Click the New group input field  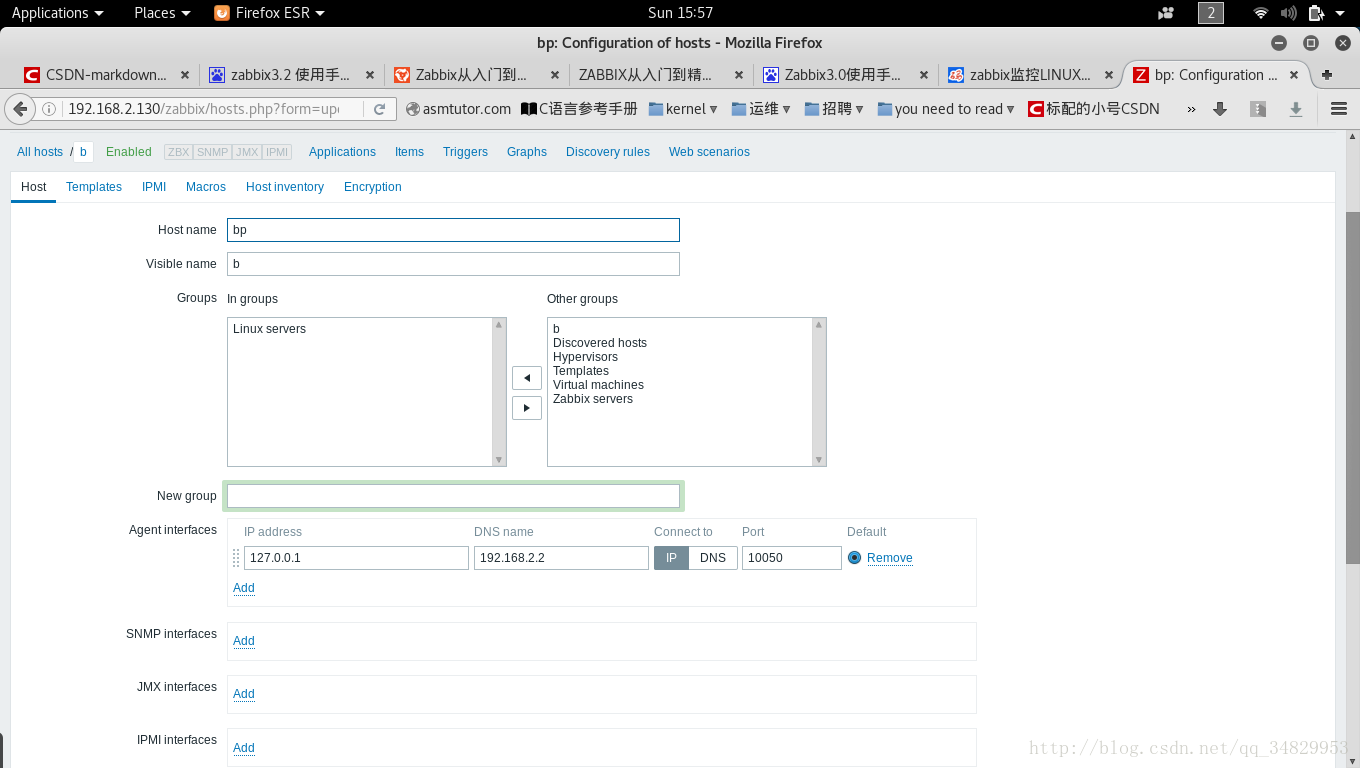(453, 496)
